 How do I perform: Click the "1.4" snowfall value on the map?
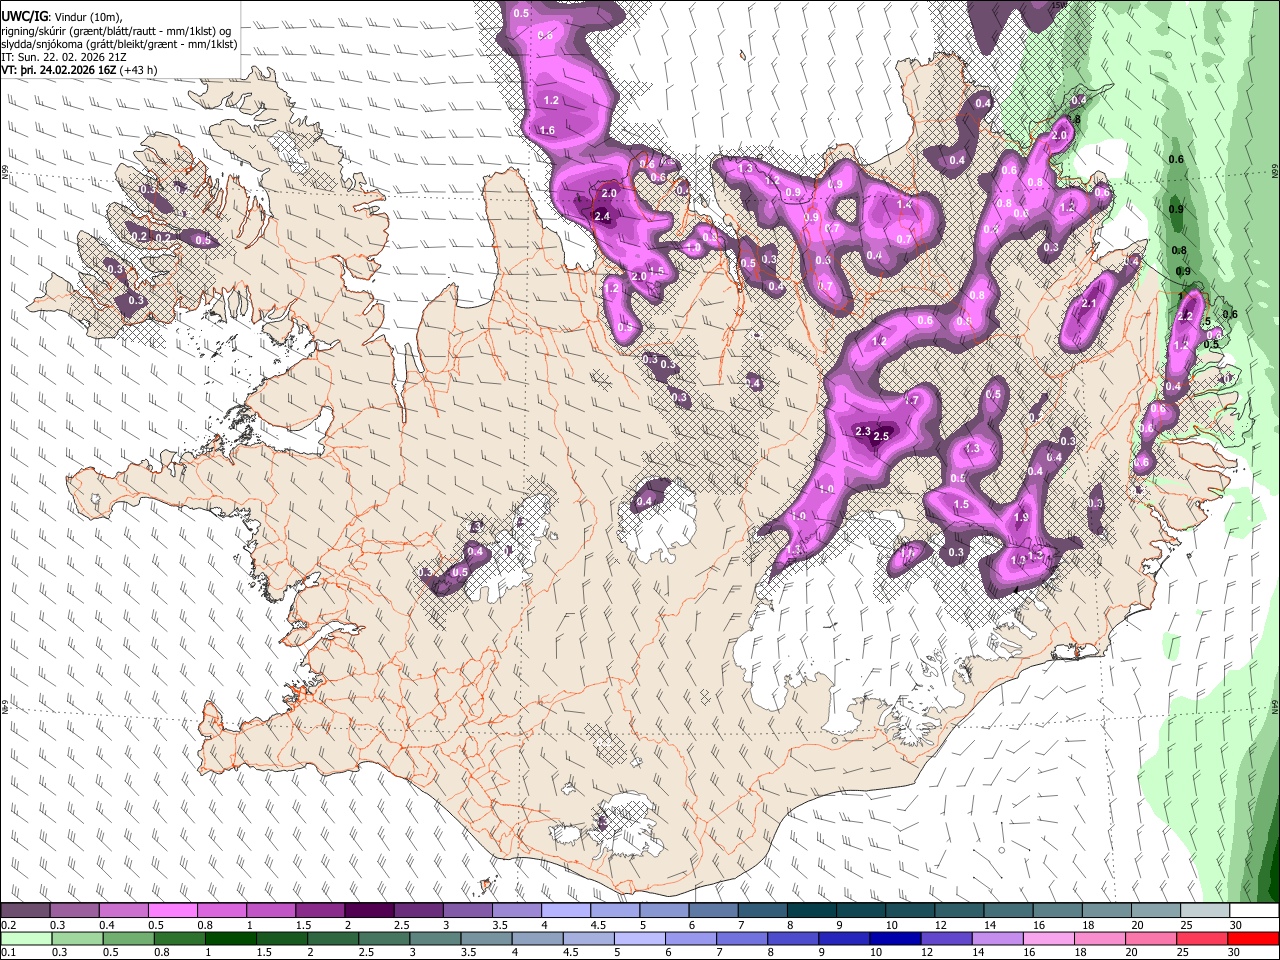pos(904,204)
